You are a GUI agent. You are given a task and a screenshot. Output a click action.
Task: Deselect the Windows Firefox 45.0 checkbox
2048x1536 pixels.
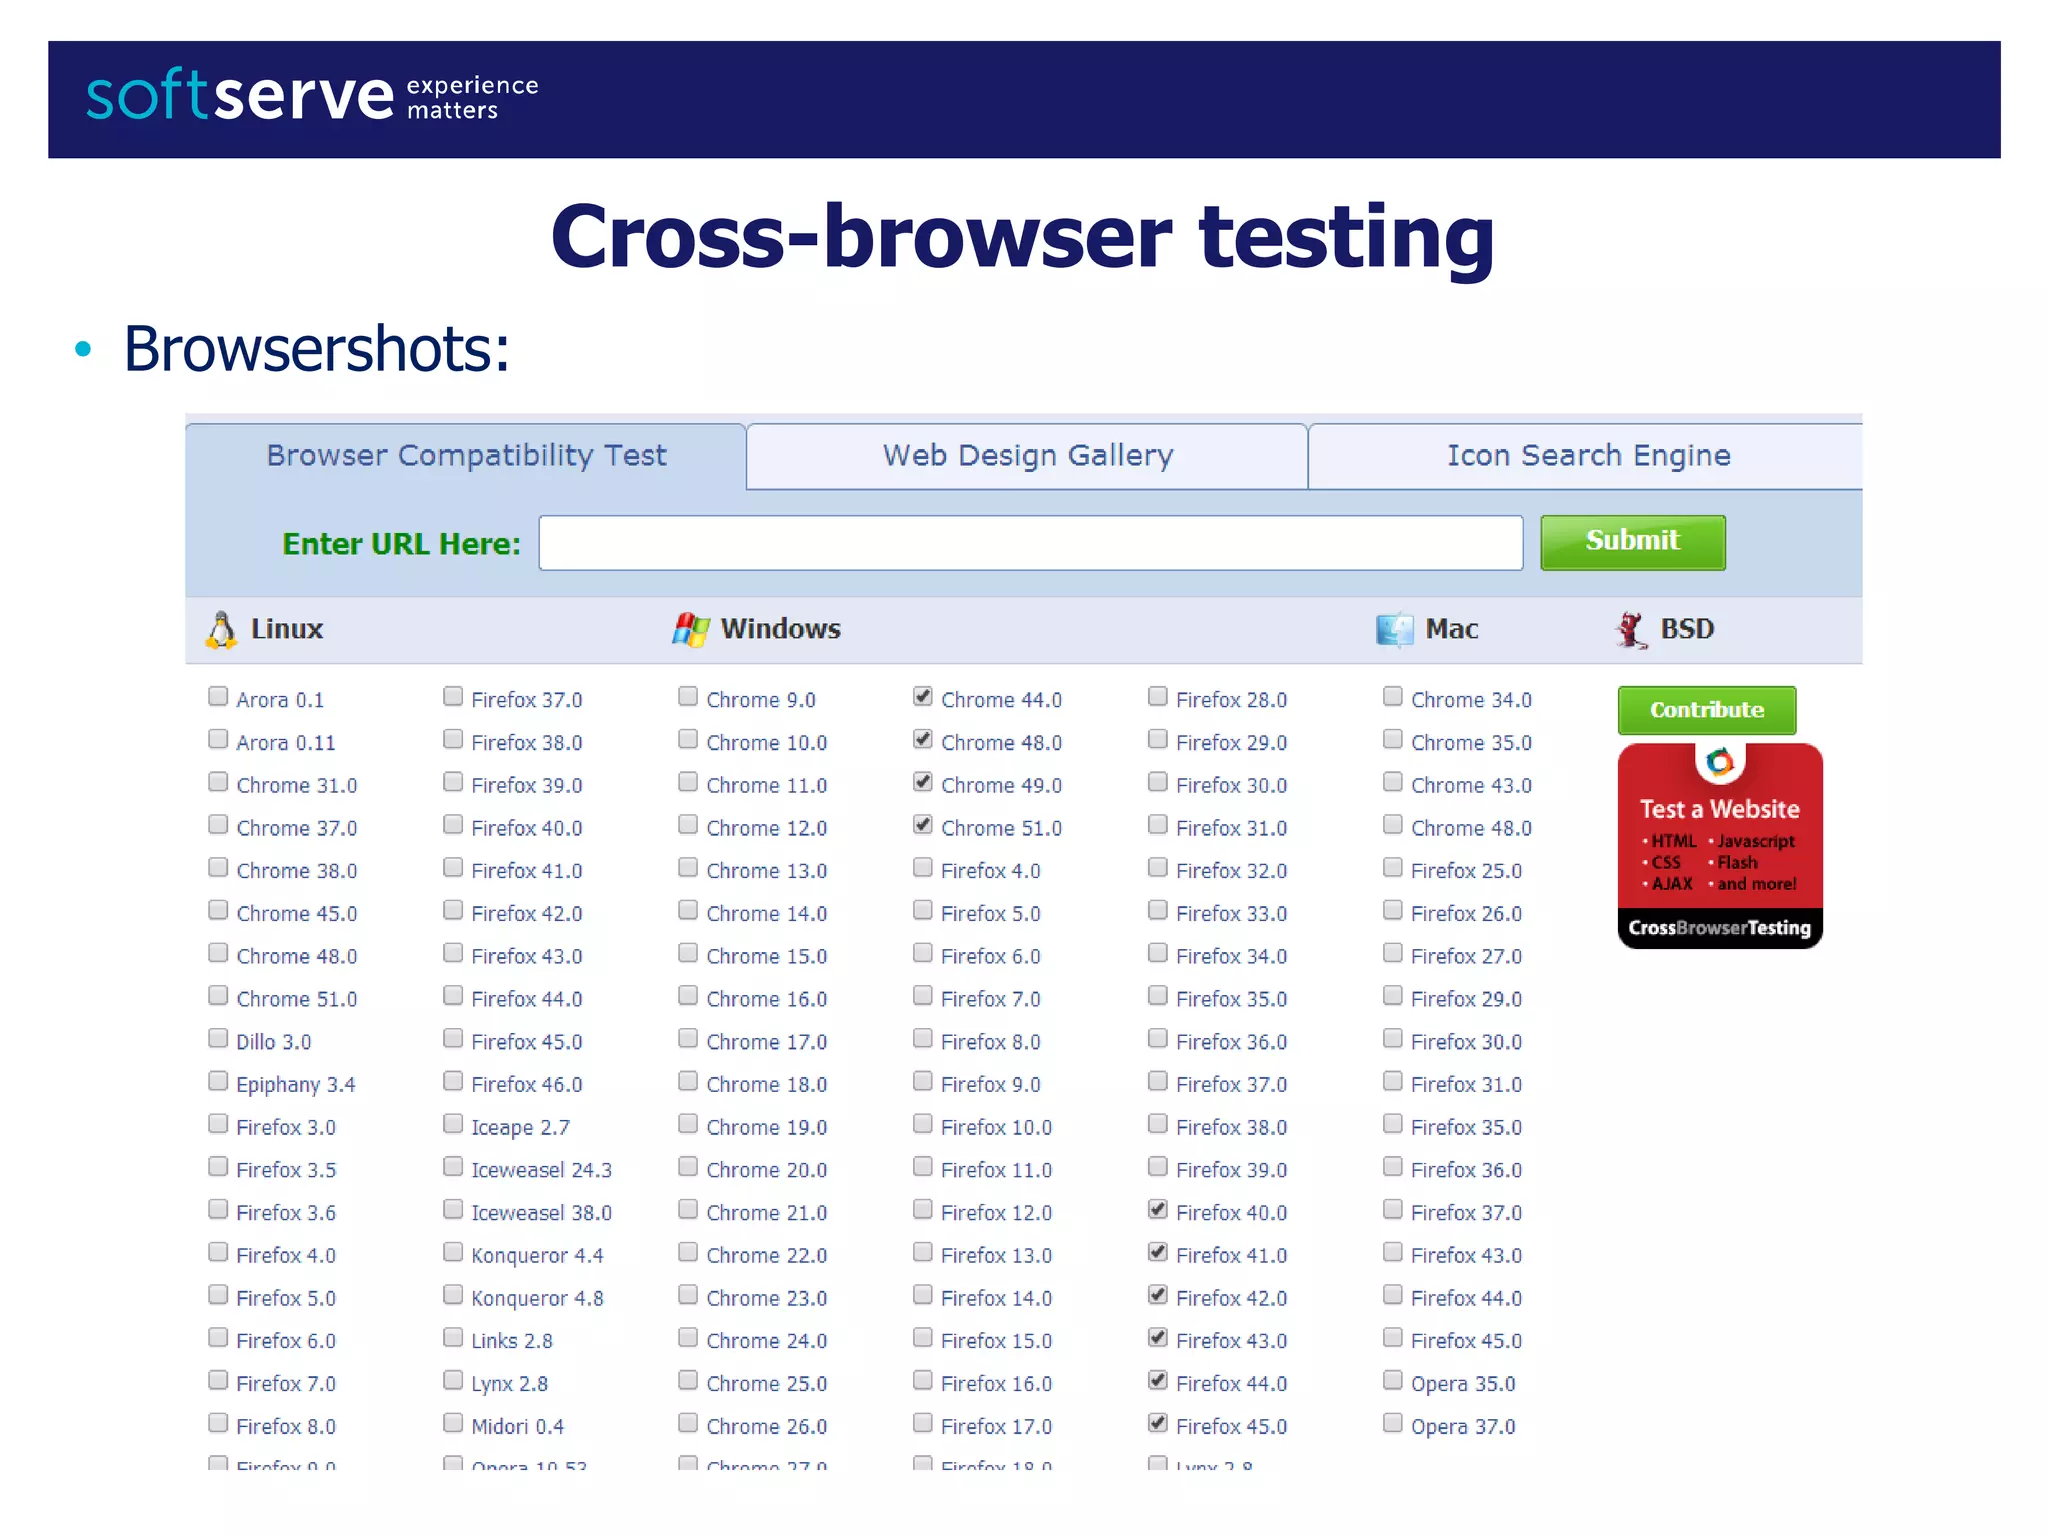point(1158,1423)
